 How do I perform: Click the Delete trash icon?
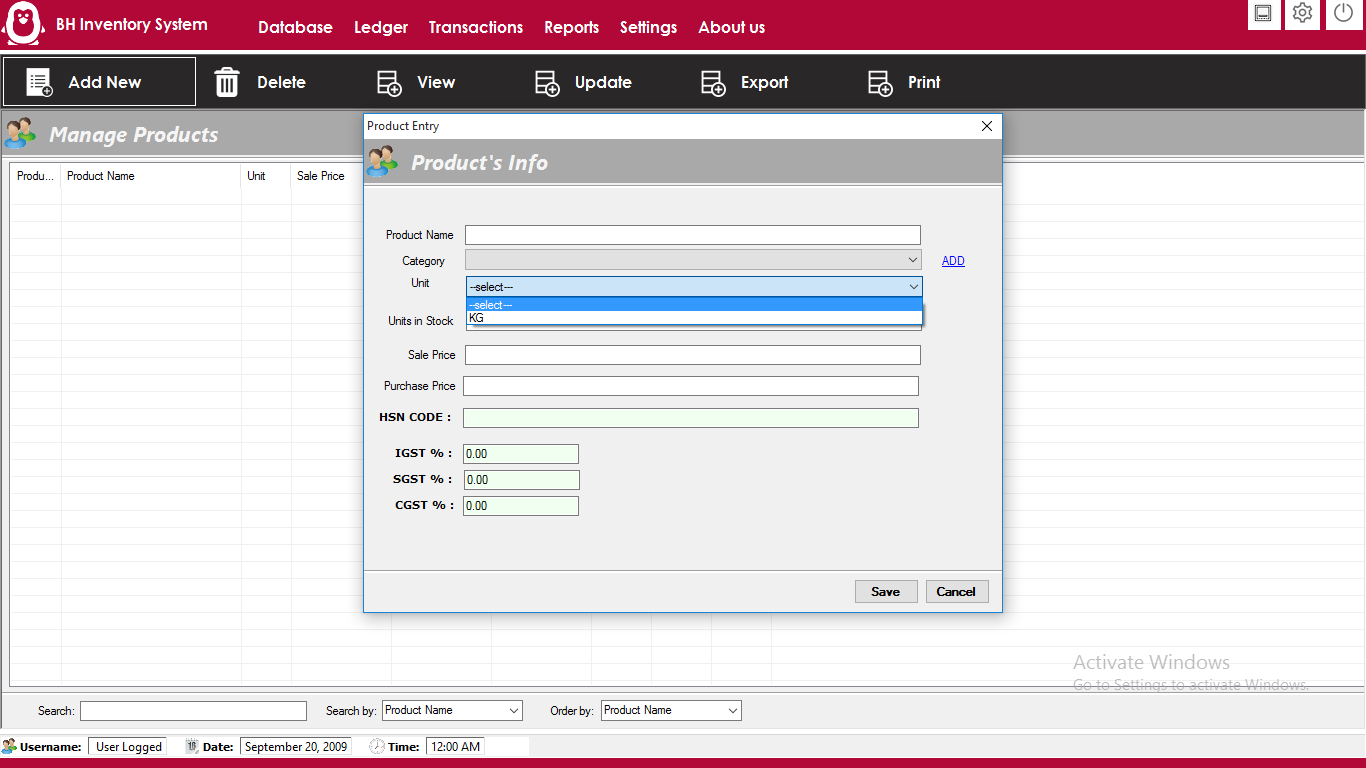pyautogui.click(x=227, y=83)
